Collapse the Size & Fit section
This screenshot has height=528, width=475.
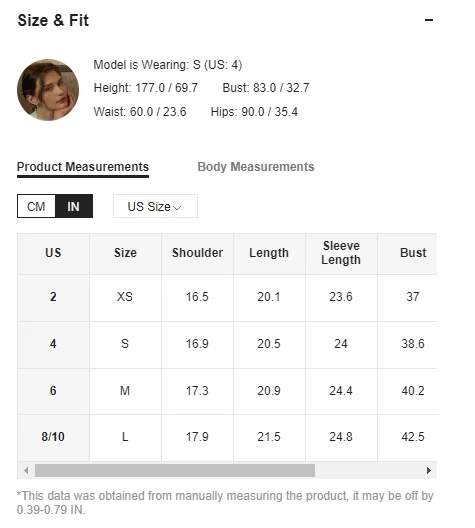(429, 20)
